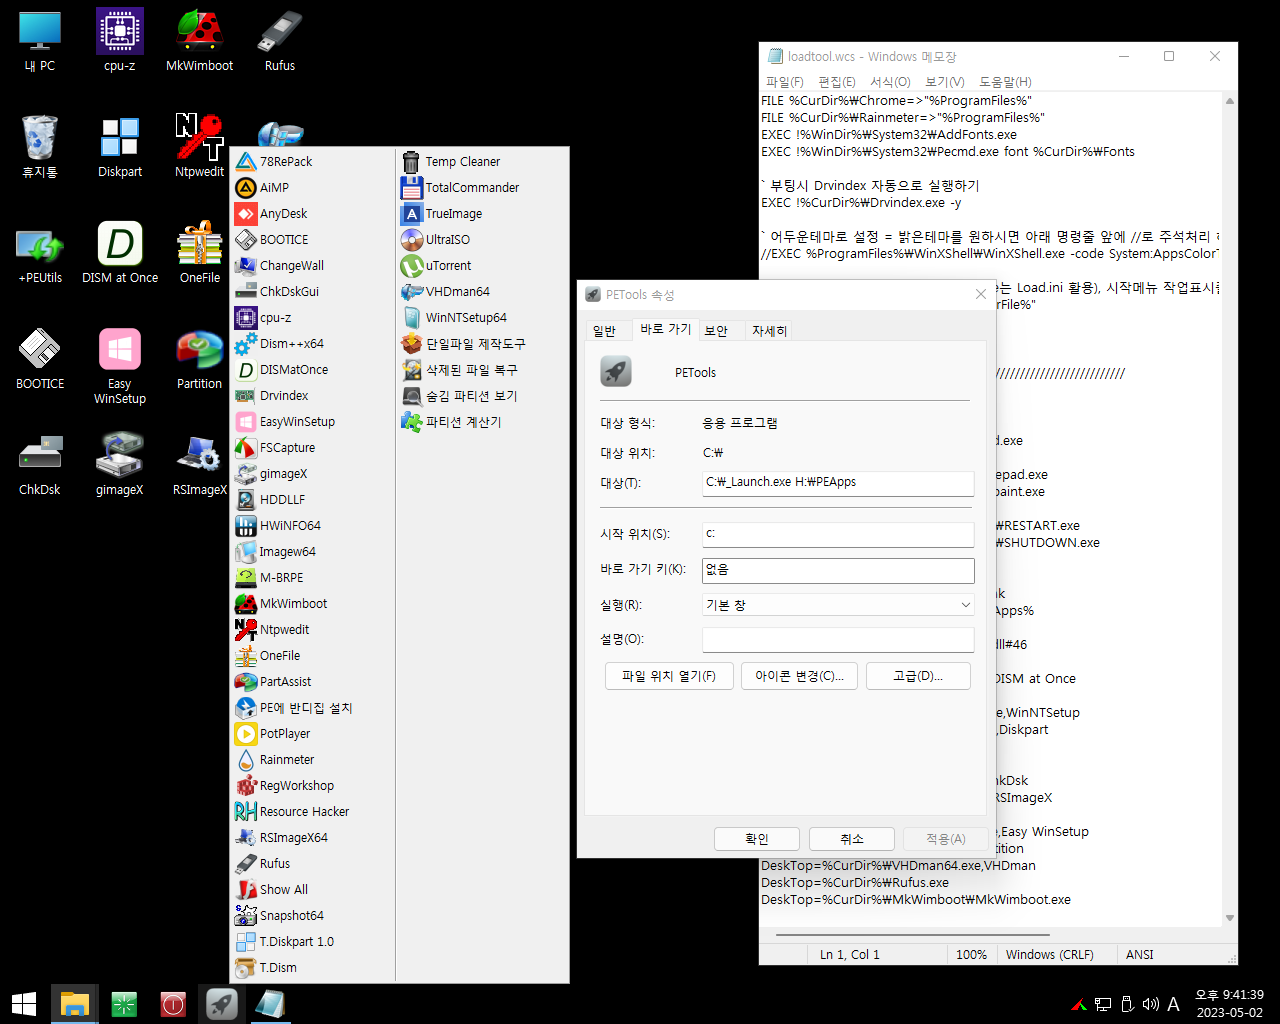Switch to the 보안 tab
Viewport: 1280px width, 1024px height.
click(x=716, y=331)
